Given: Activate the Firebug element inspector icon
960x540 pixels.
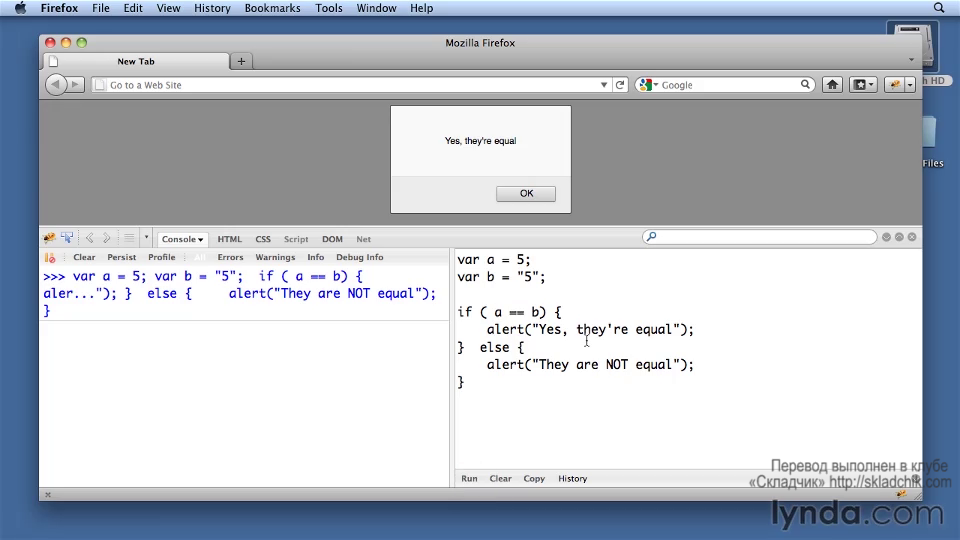Looking at the screenshot, I should (67, 238).
